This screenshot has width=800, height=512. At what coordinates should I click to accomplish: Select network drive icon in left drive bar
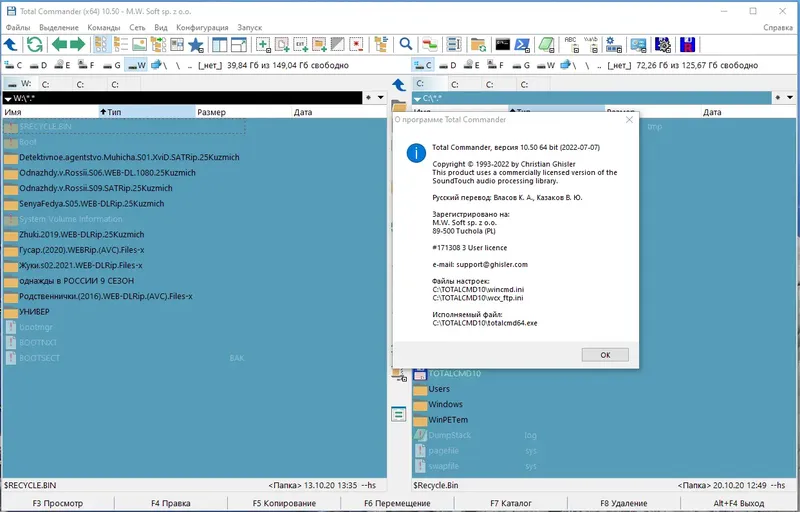point(158,65)
